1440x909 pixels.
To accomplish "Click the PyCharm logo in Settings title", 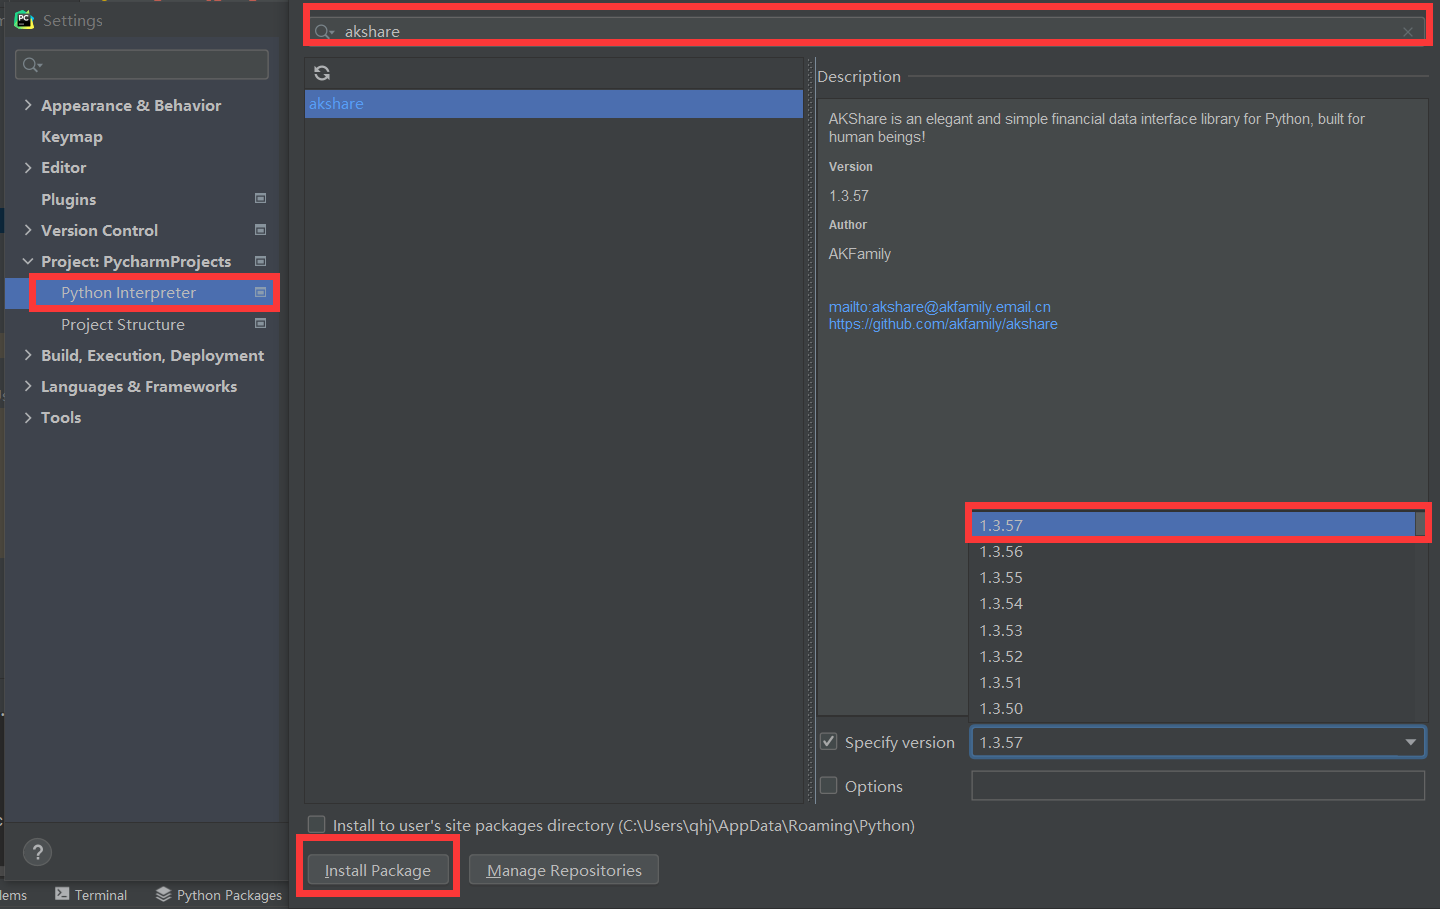I will (x=24, y=20).
